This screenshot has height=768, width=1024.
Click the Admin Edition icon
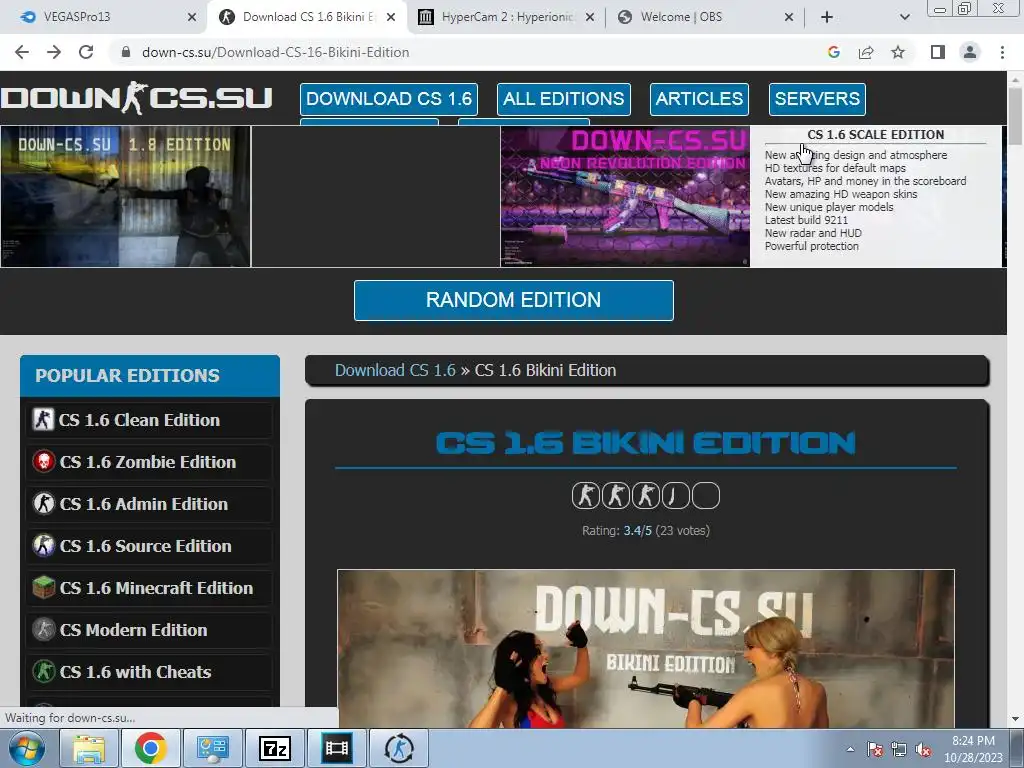click(x=44, y=504)
